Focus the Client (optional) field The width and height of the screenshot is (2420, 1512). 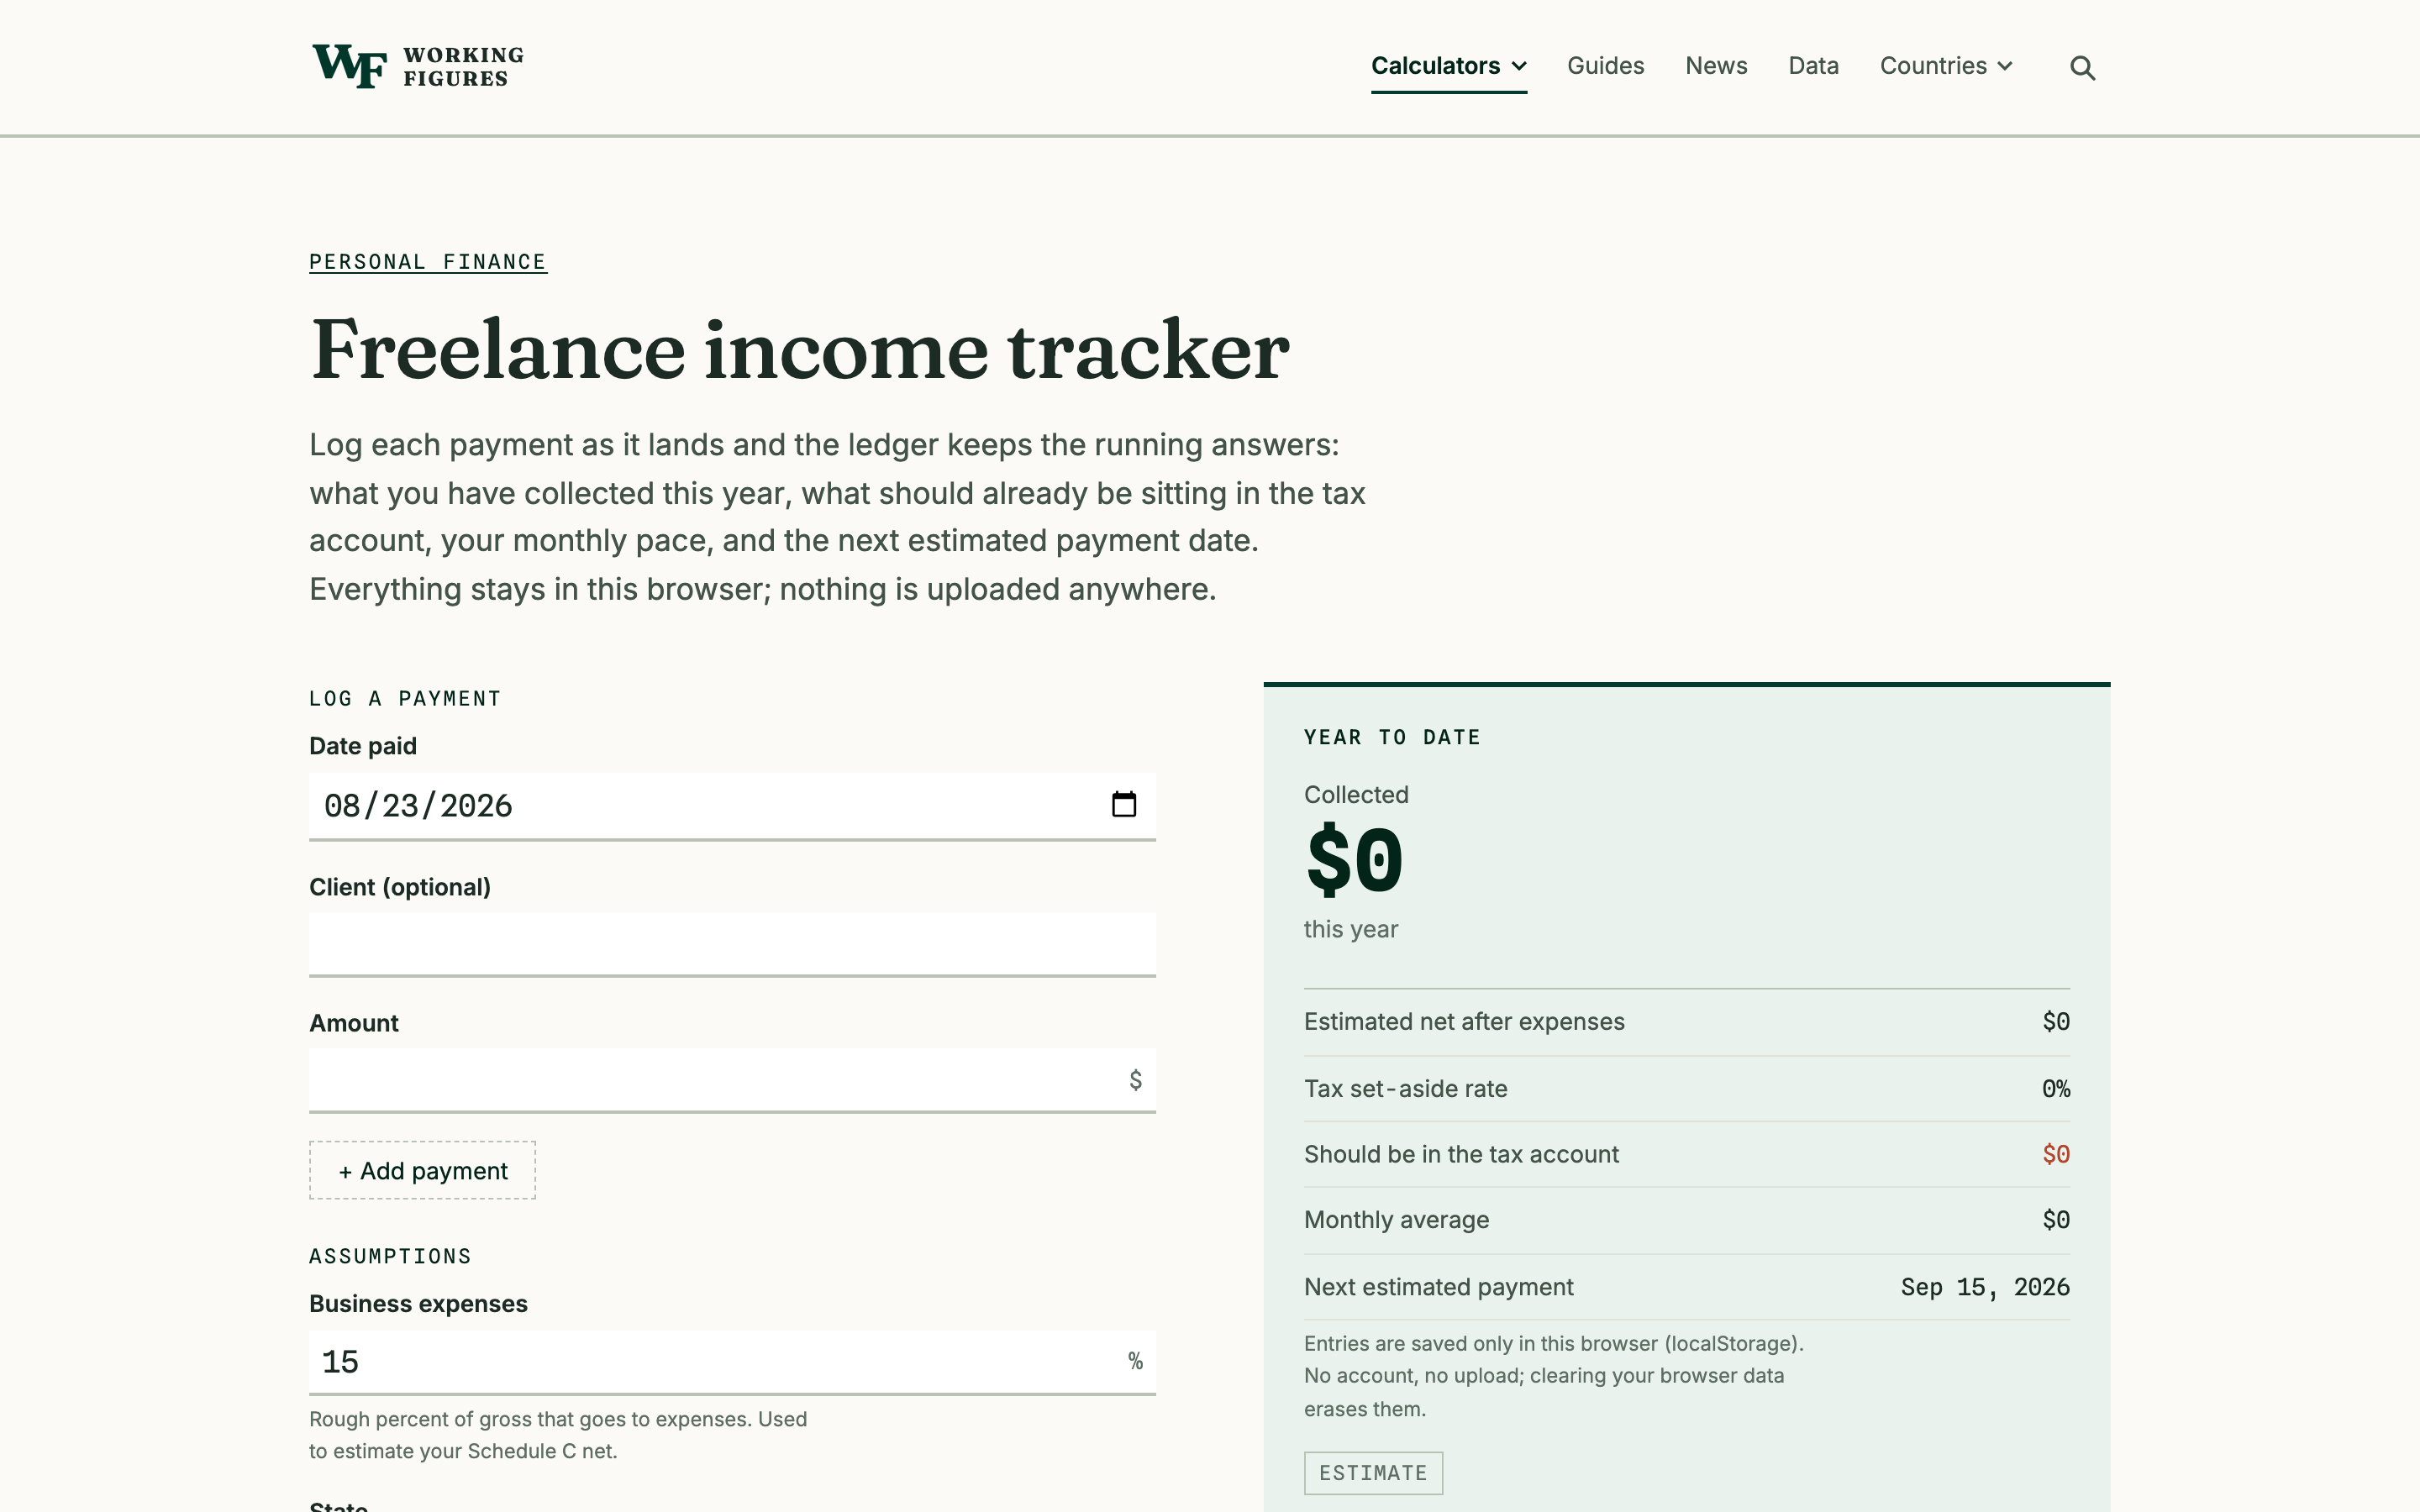pos(732,944)
